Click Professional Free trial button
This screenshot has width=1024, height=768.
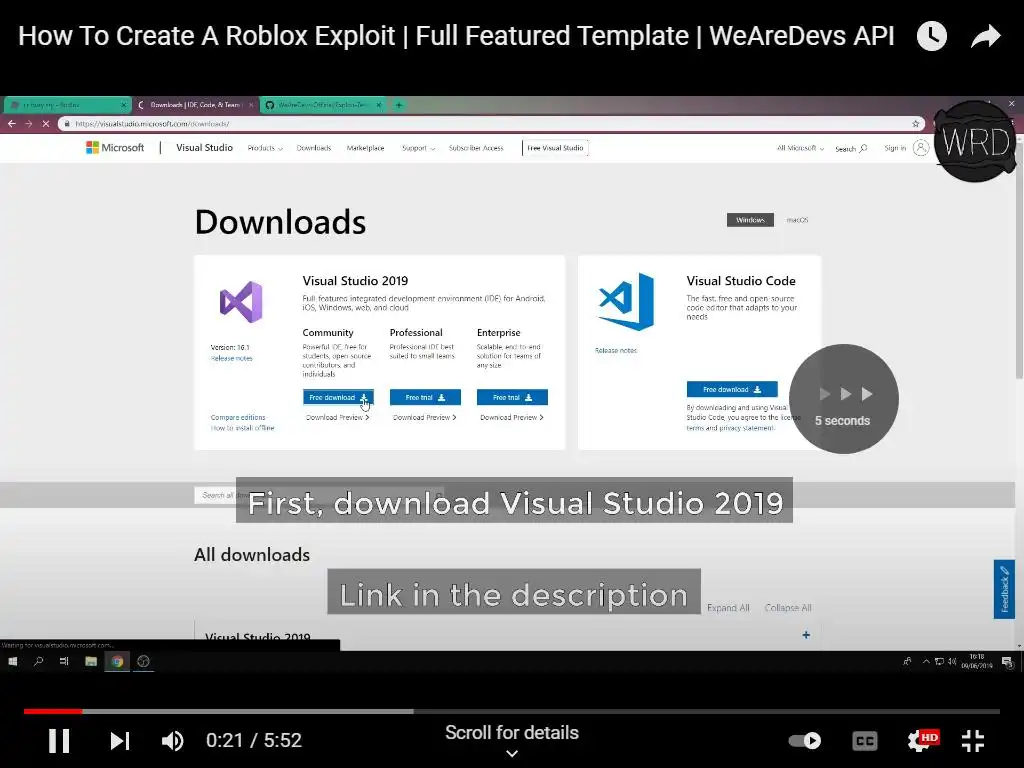click(425, 397)
